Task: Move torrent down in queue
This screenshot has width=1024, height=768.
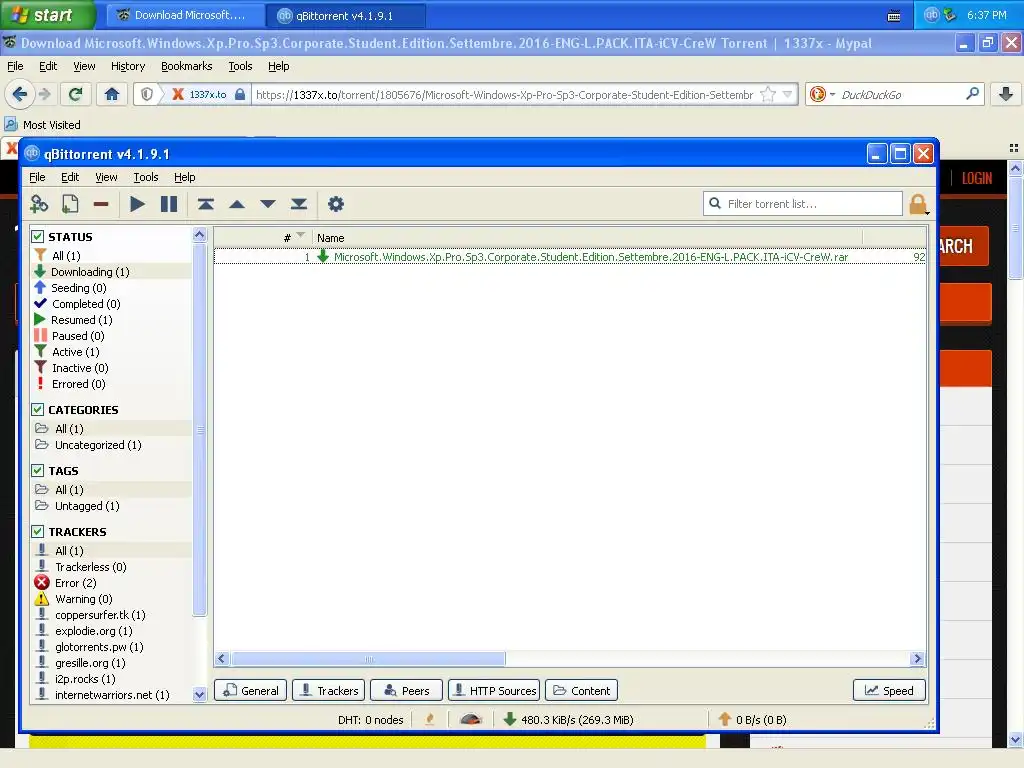Action: tap(268, 204)
